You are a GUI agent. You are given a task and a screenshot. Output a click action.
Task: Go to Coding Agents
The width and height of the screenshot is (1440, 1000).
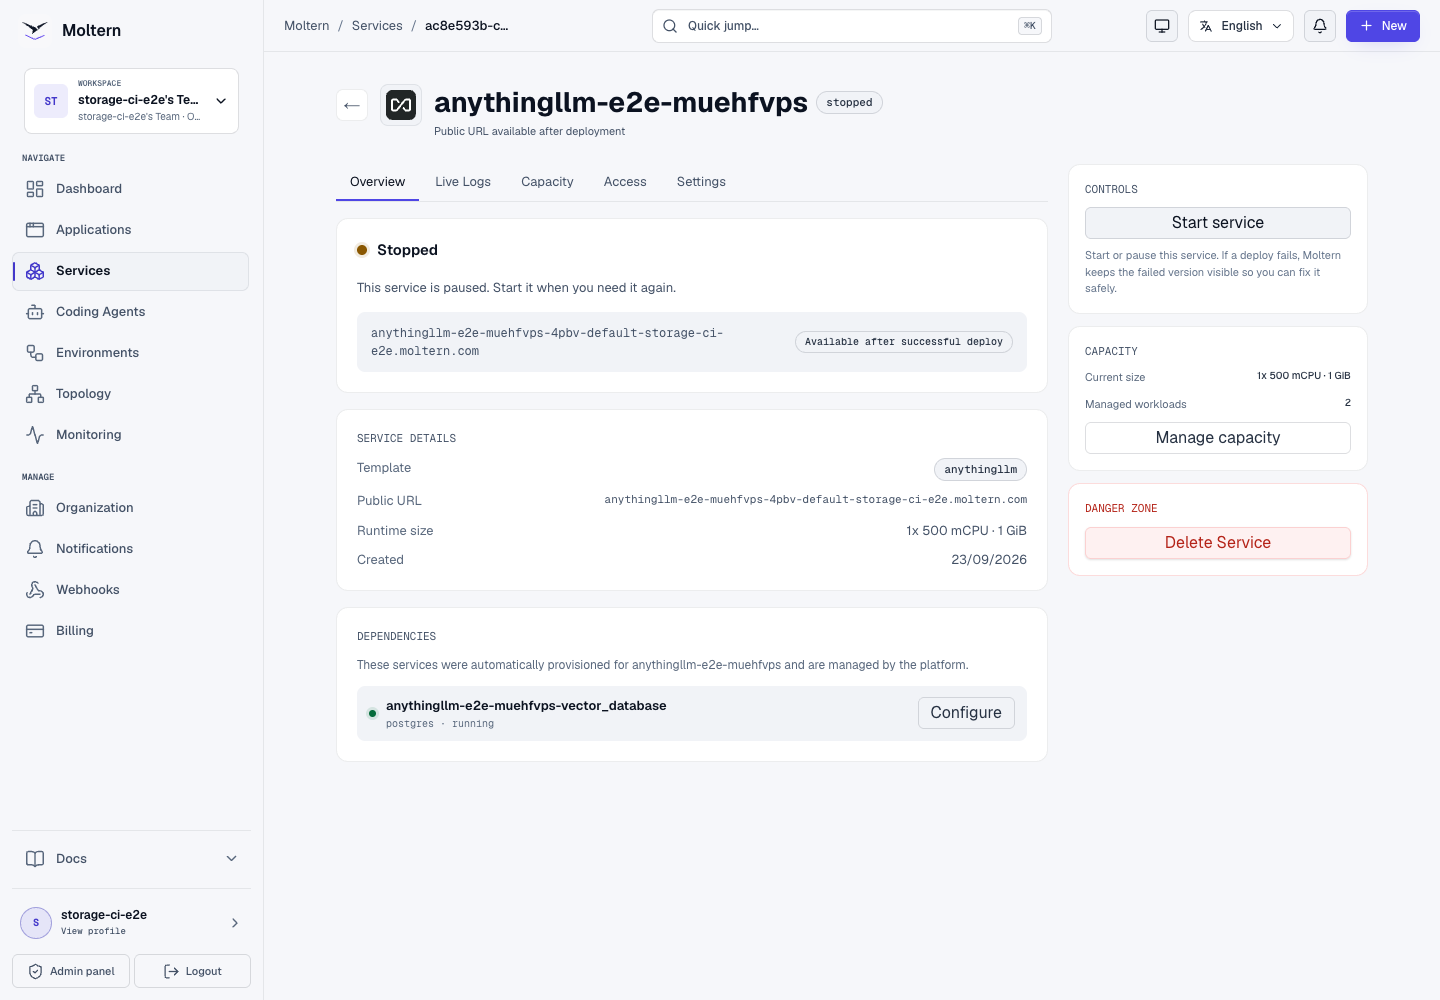130,312
